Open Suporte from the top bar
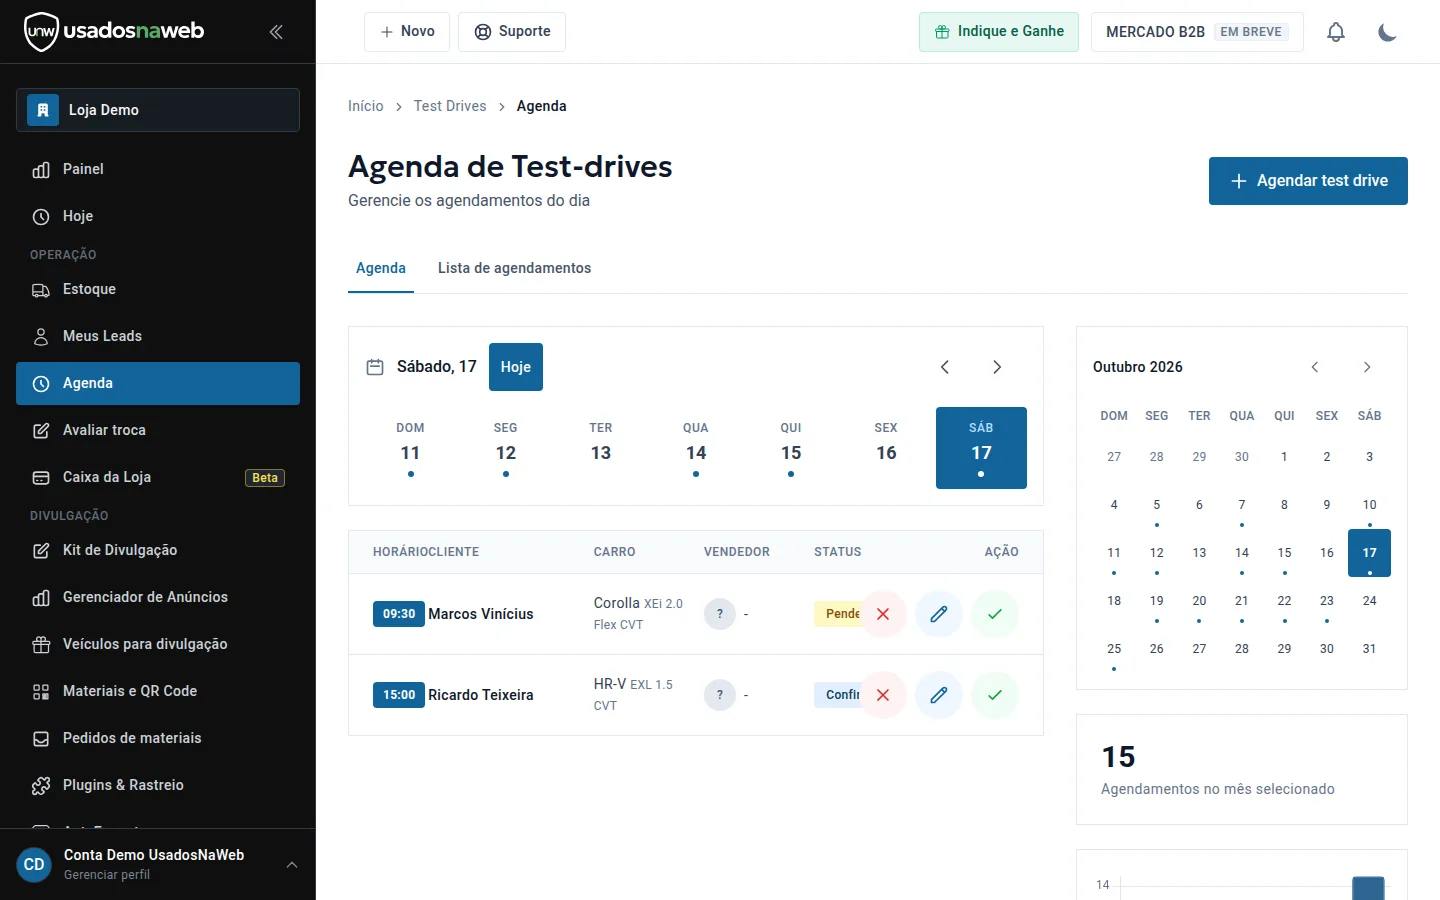Screen dimensions: 1440x900 click(x=512, y=32)
